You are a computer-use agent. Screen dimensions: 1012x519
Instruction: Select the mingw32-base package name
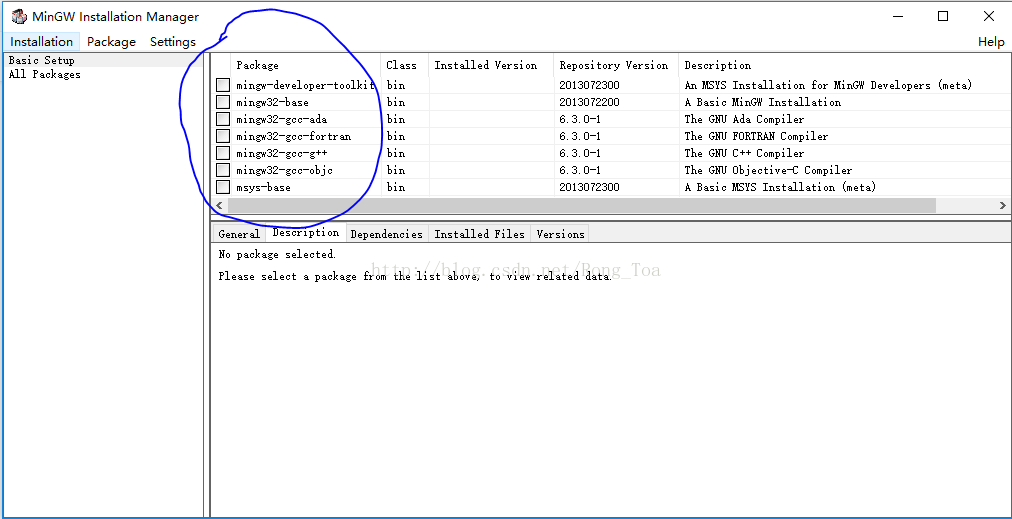pyautogui.click(x=272, y=102)
